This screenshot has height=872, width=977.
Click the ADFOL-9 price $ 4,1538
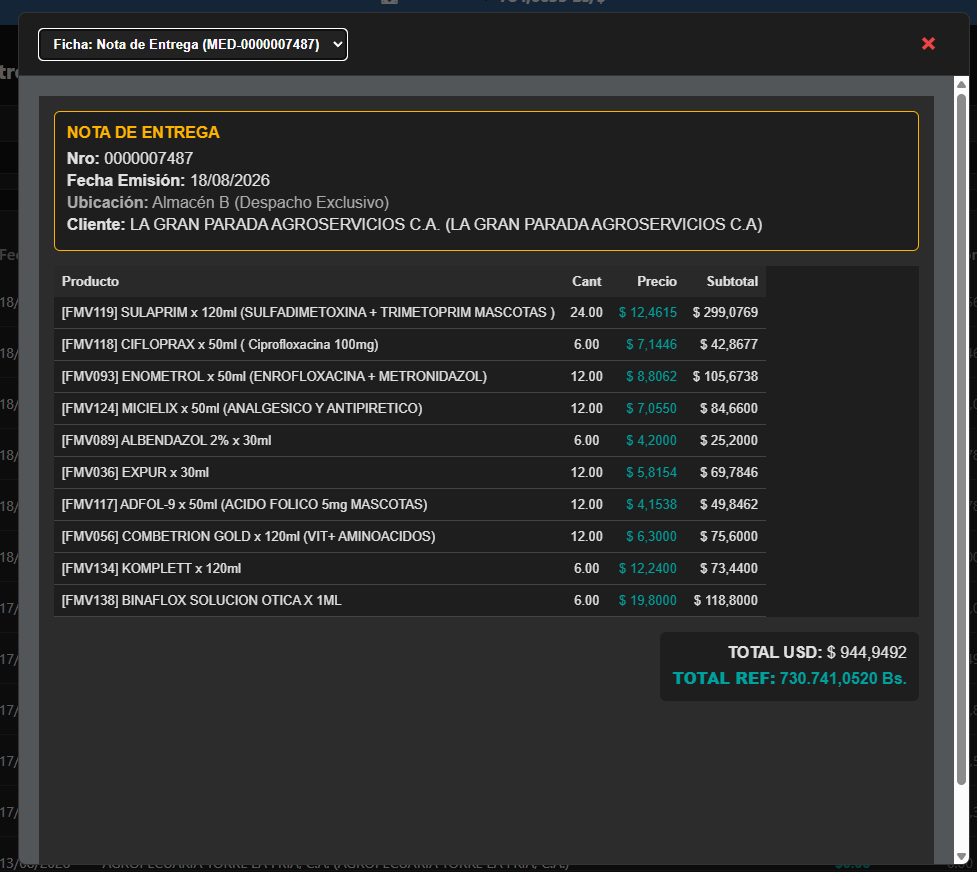[651, 504]
